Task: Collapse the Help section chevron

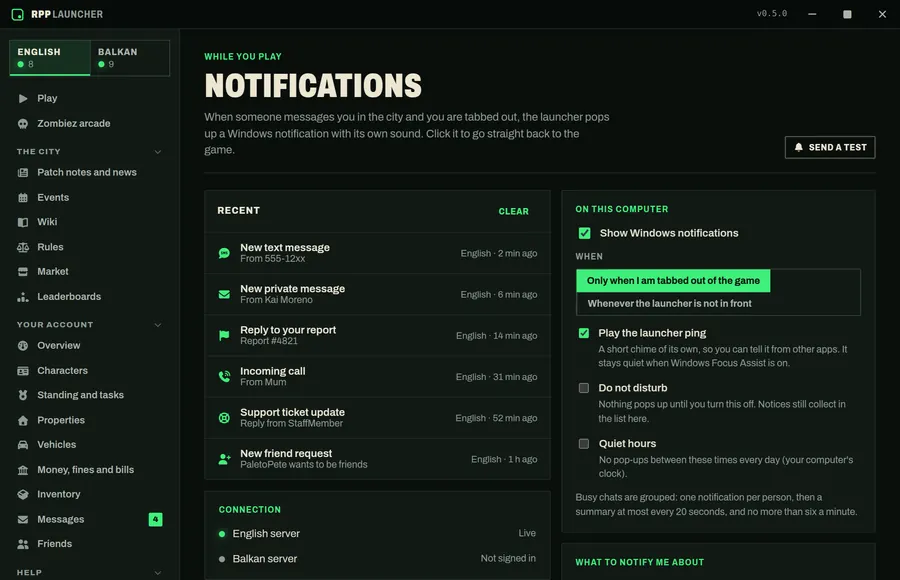Action: 158,573
